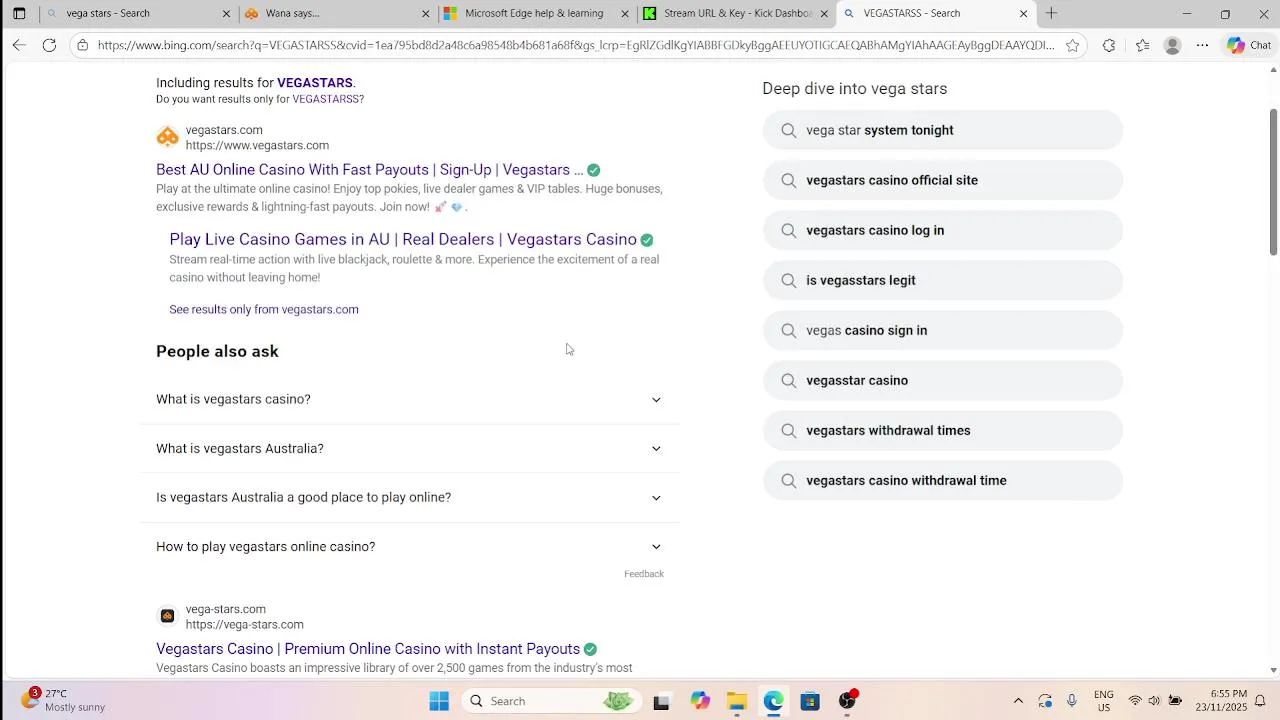Expand "What is vegastars casino?" question
Viewport: 1280px width, 720px height.
pyautogui.click(x=410, y=399)
